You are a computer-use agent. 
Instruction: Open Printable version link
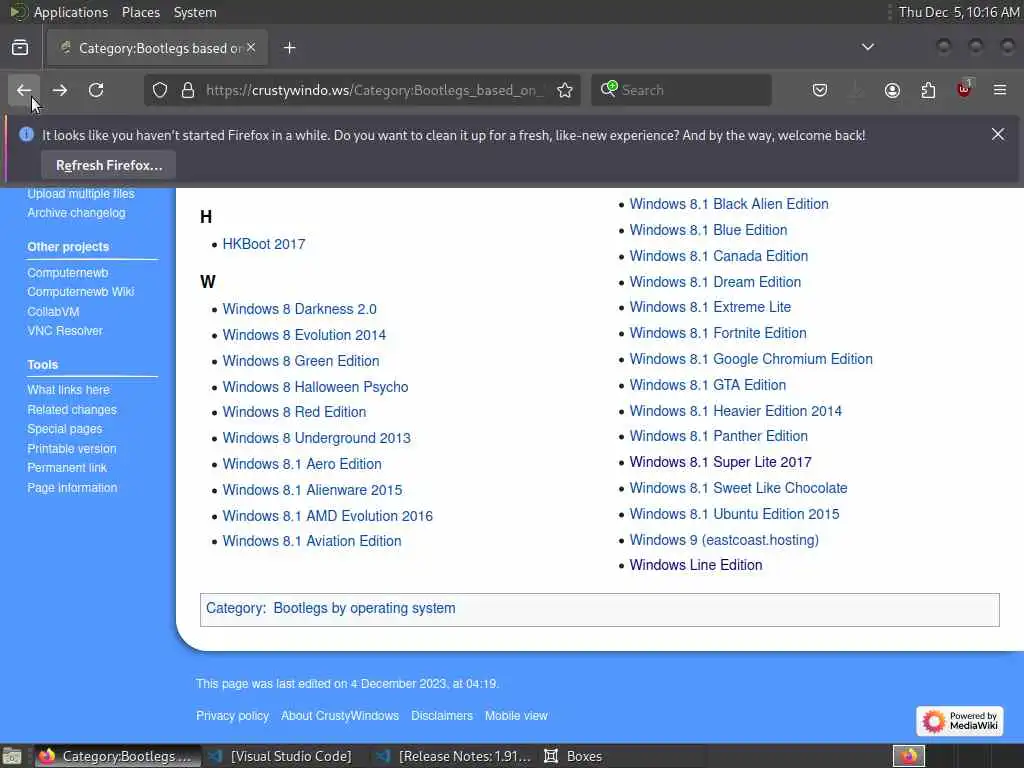(x=72, y=449)
